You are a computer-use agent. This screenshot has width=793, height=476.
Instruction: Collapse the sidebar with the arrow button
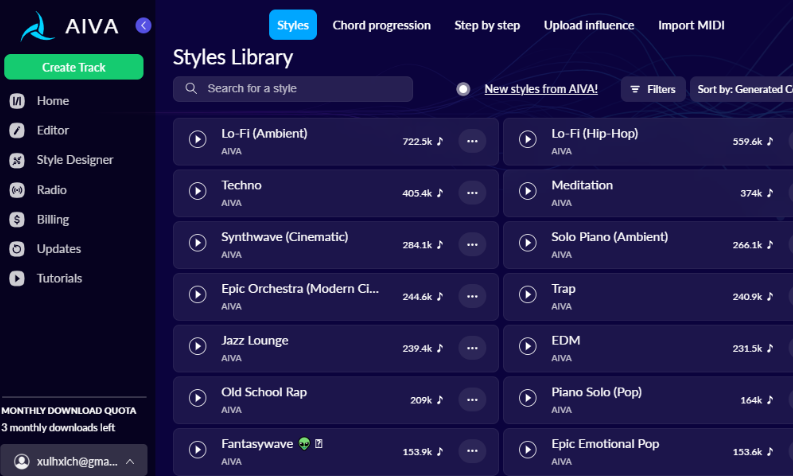click(143, 25)
